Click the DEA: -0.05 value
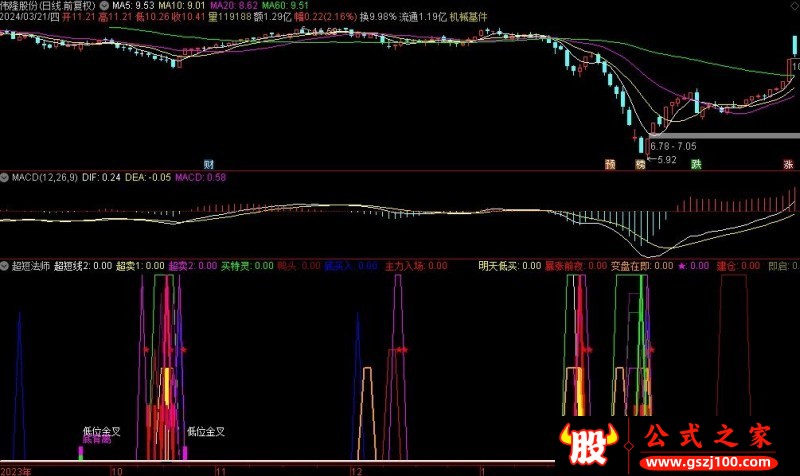The image size is (800, 476). pyautogui.click(x=148, y=178)
